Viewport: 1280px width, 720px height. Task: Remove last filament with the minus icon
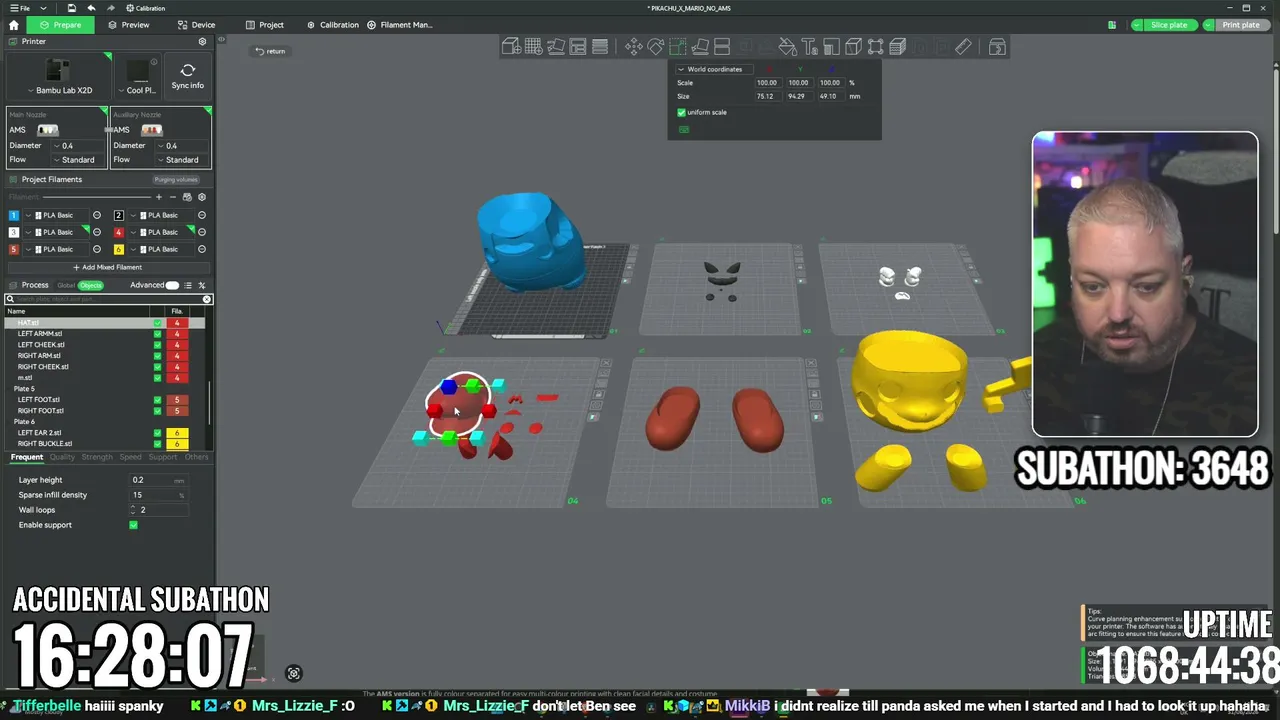click(x=172, y=197)
